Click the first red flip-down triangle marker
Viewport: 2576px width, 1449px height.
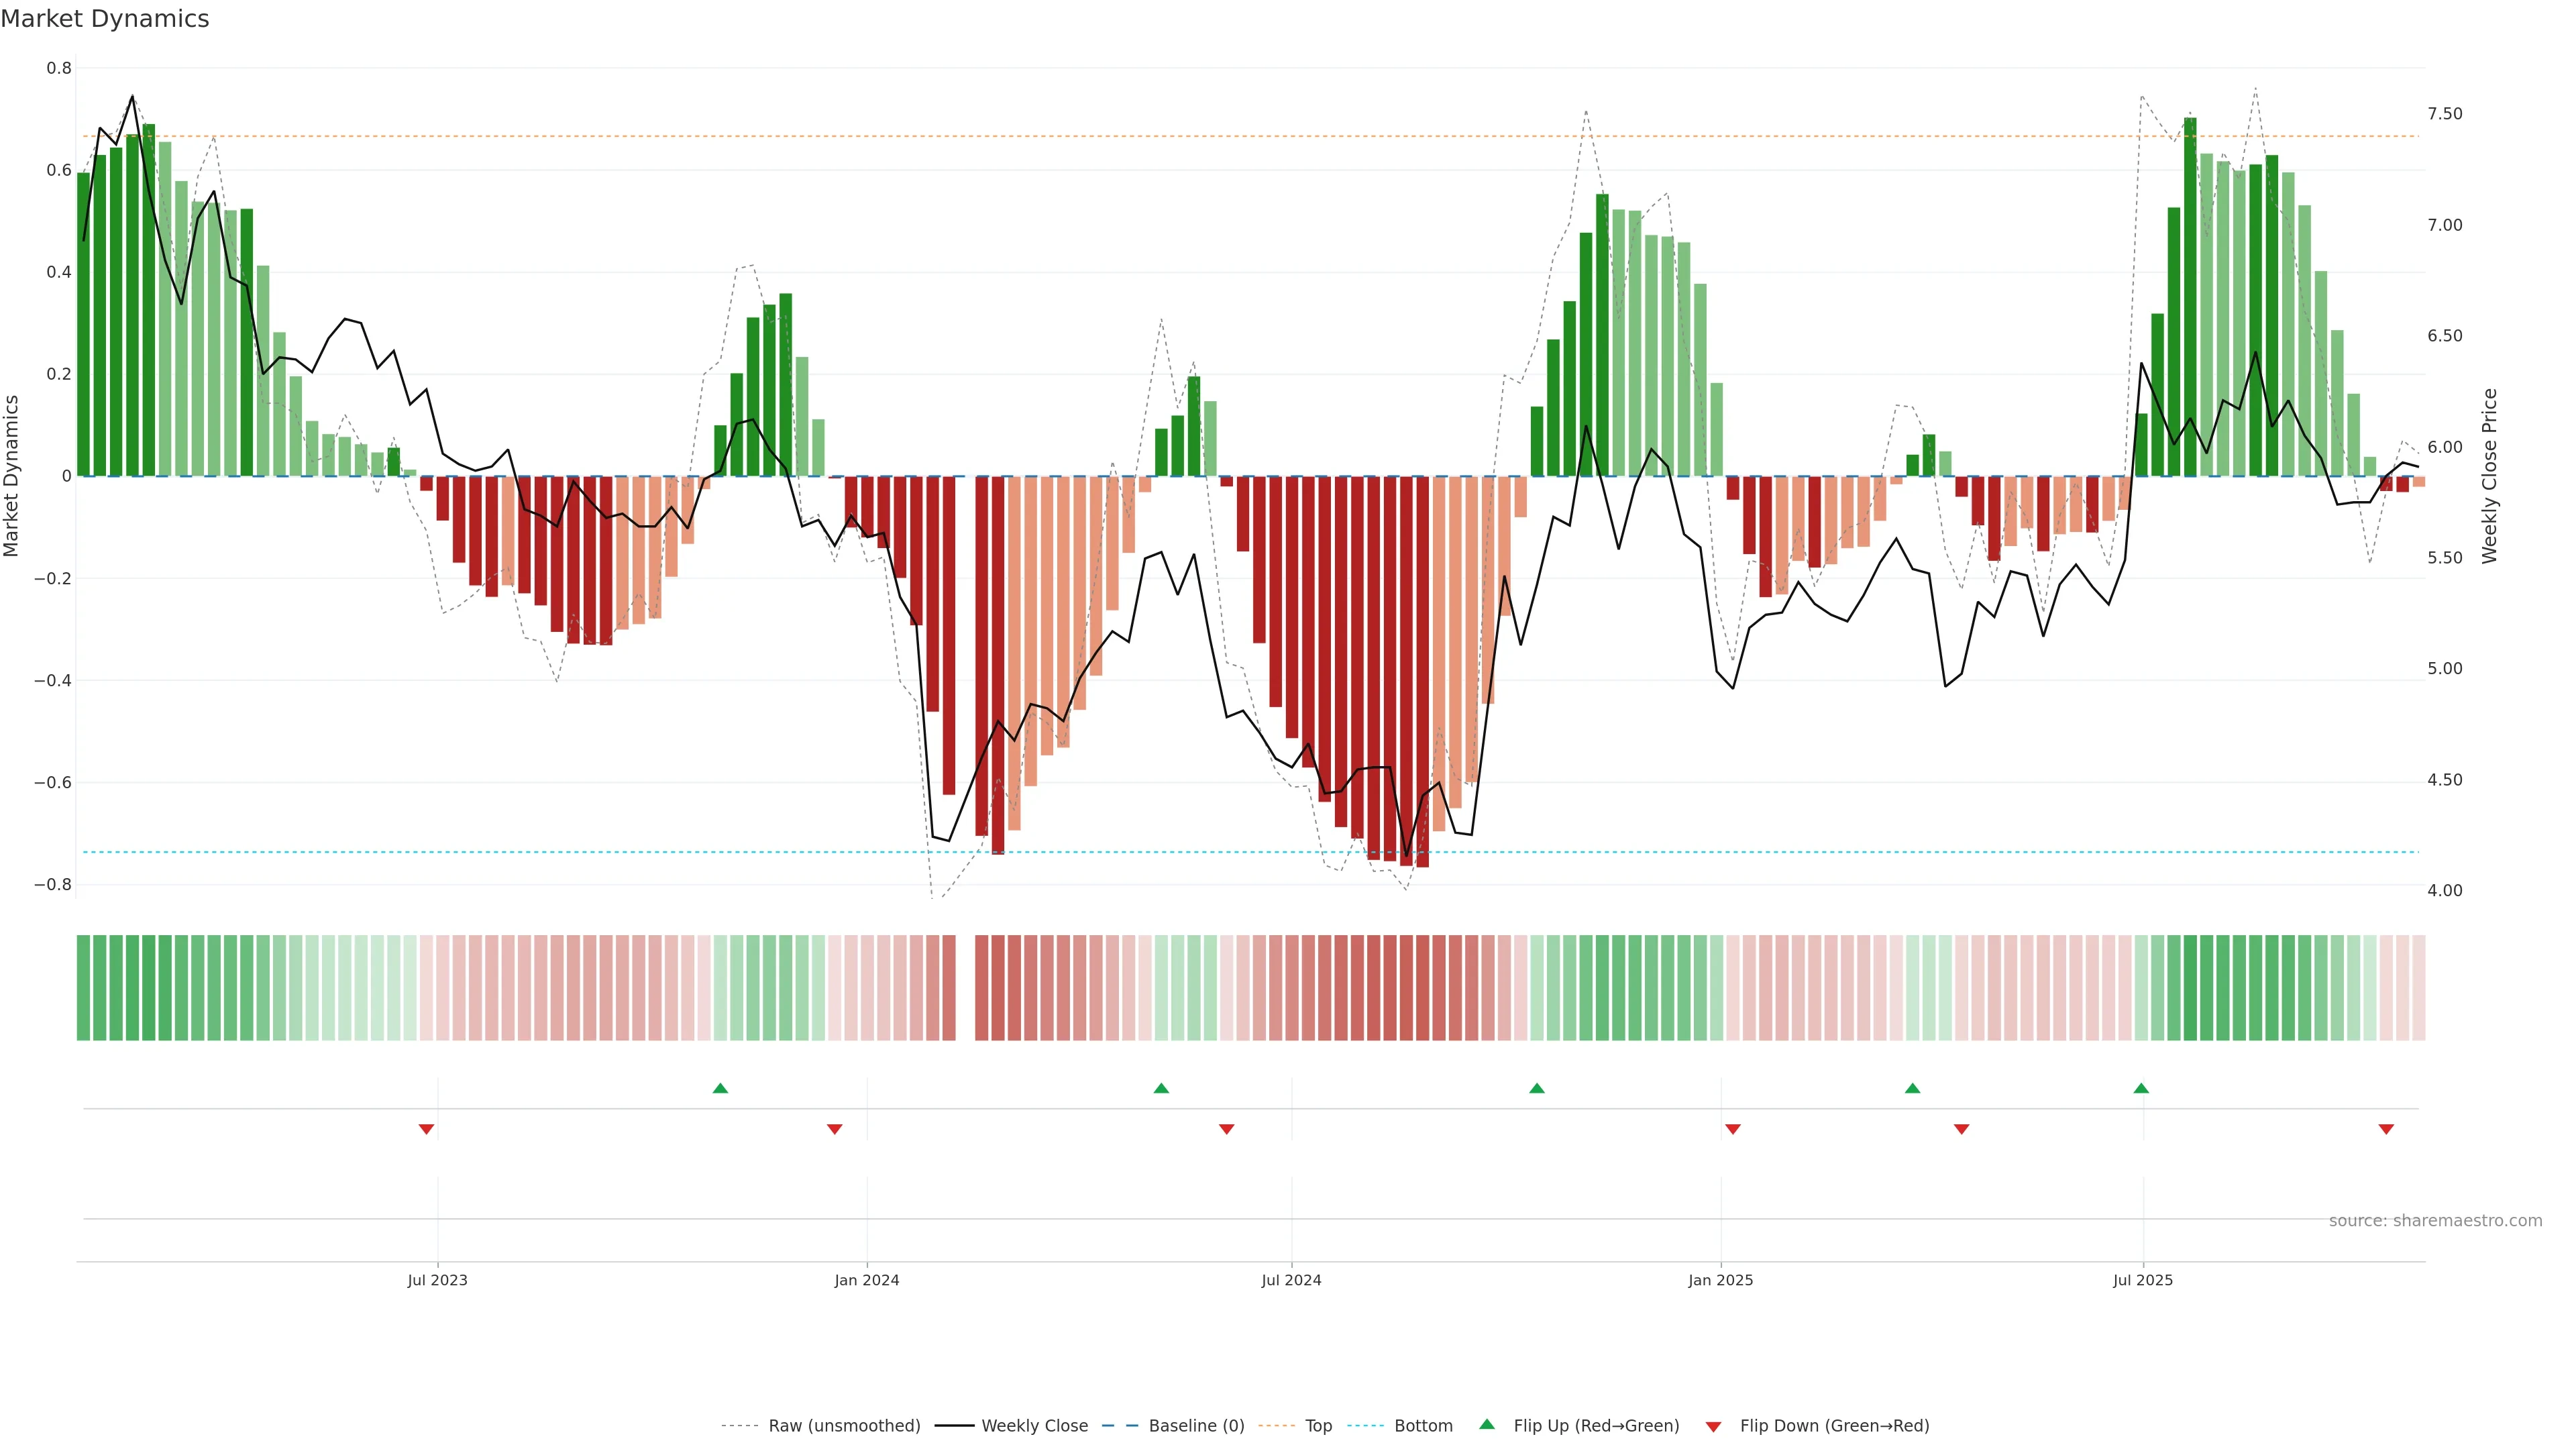pos(426,1129)
